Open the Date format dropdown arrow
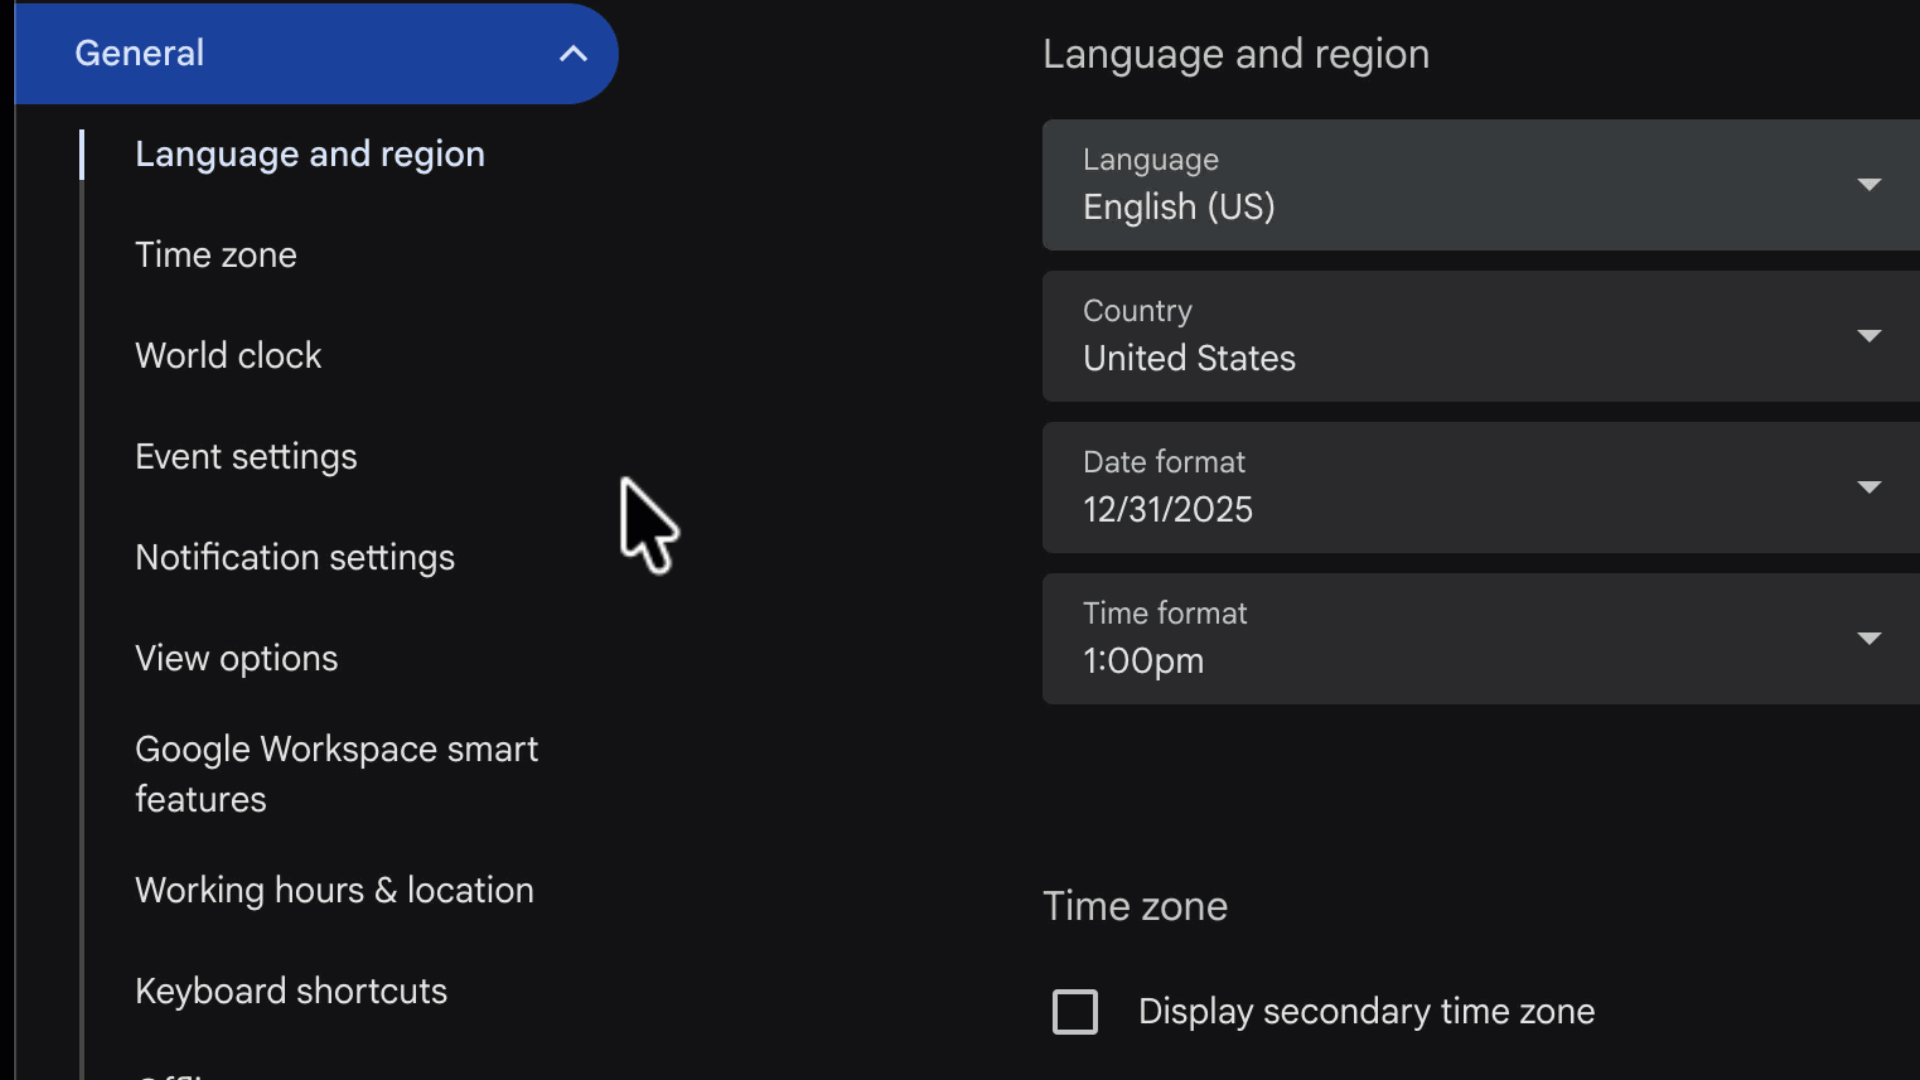The height and width of the screenshot is (1080, 1920). pos(1868,487)
